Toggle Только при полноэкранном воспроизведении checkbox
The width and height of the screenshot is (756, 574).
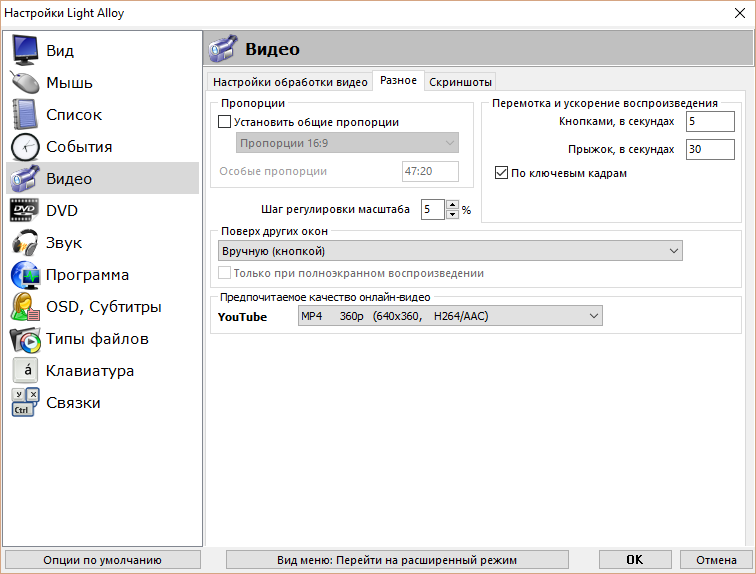[x=224, y=273]
